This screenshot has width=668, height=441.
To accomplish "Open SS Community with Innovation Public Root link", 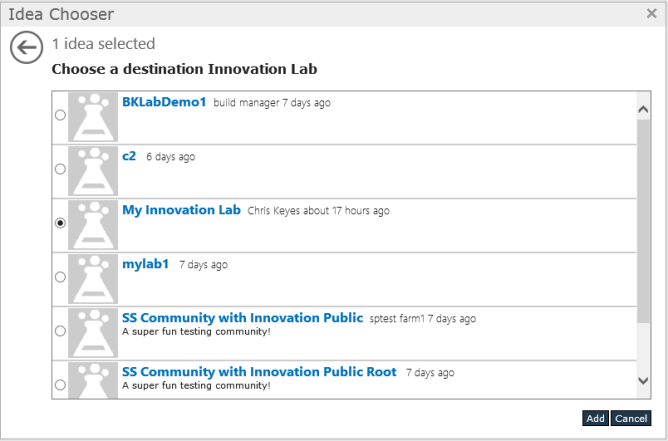I will pos(259,372).
